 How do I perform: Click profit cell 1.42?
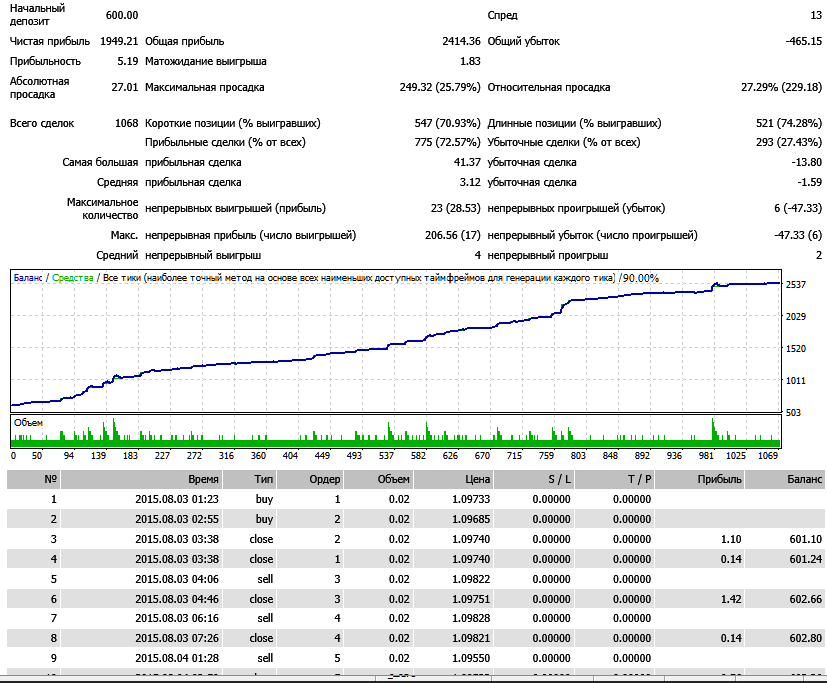731,600
